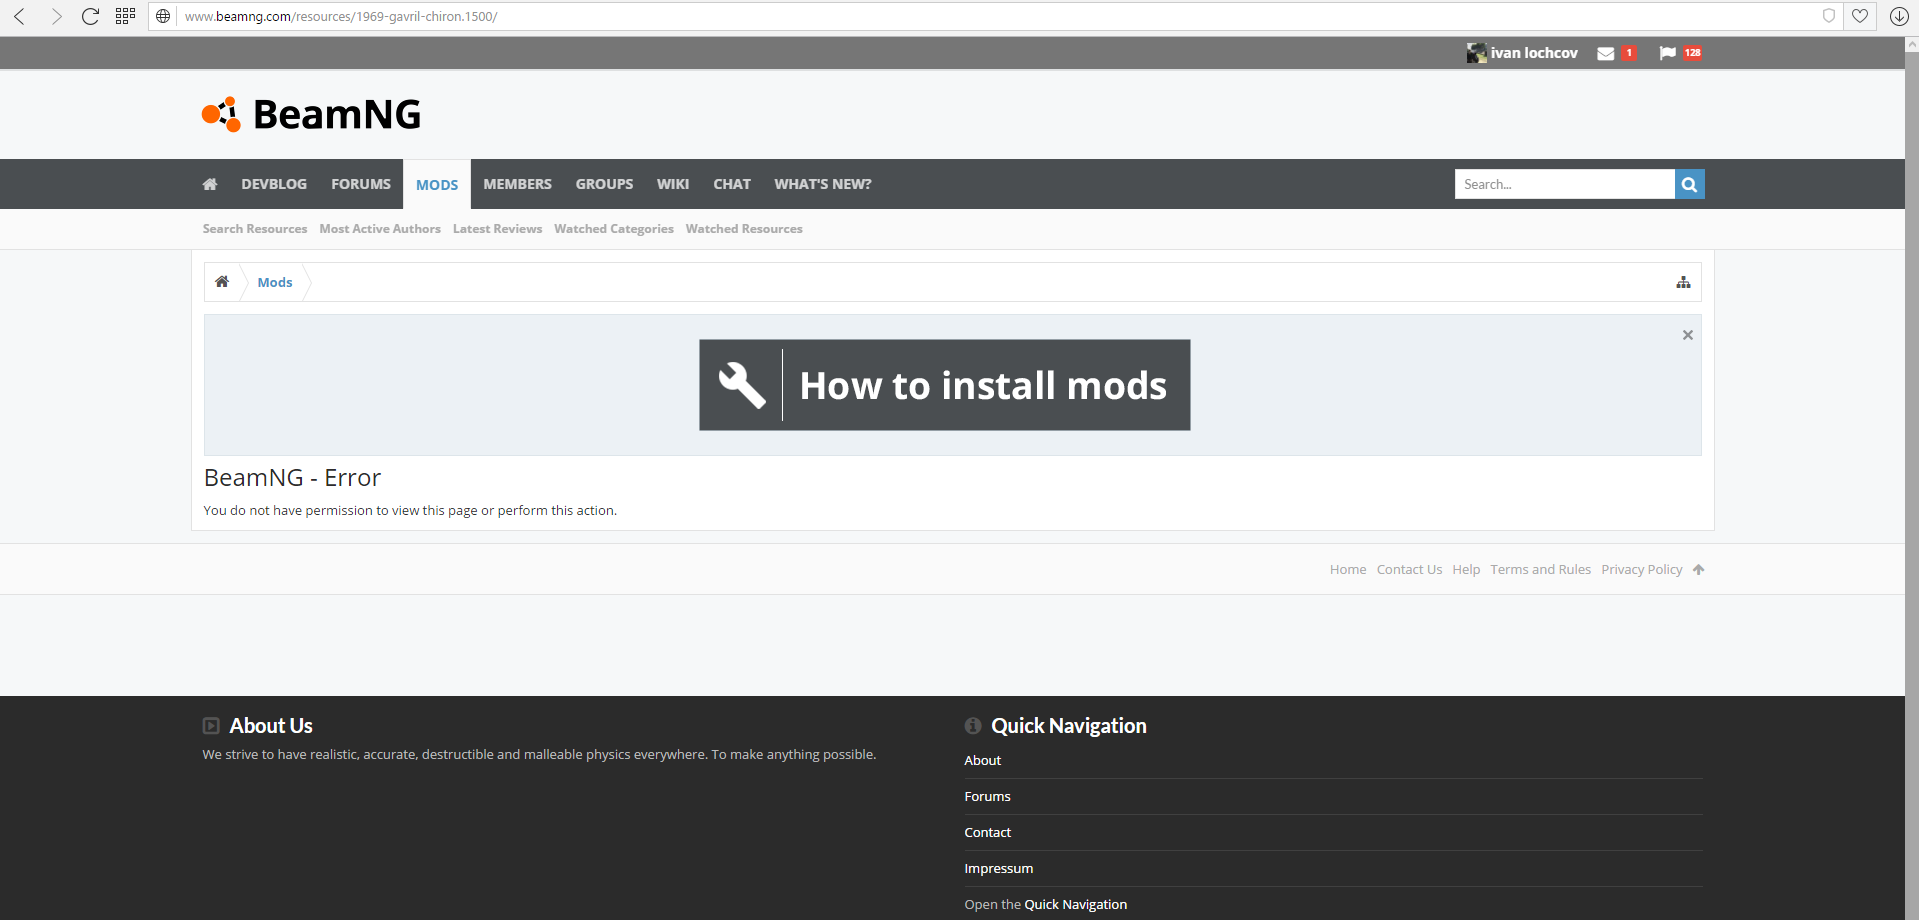Click the How to install mods banner
1919x920 pixels.
point(945,385)
